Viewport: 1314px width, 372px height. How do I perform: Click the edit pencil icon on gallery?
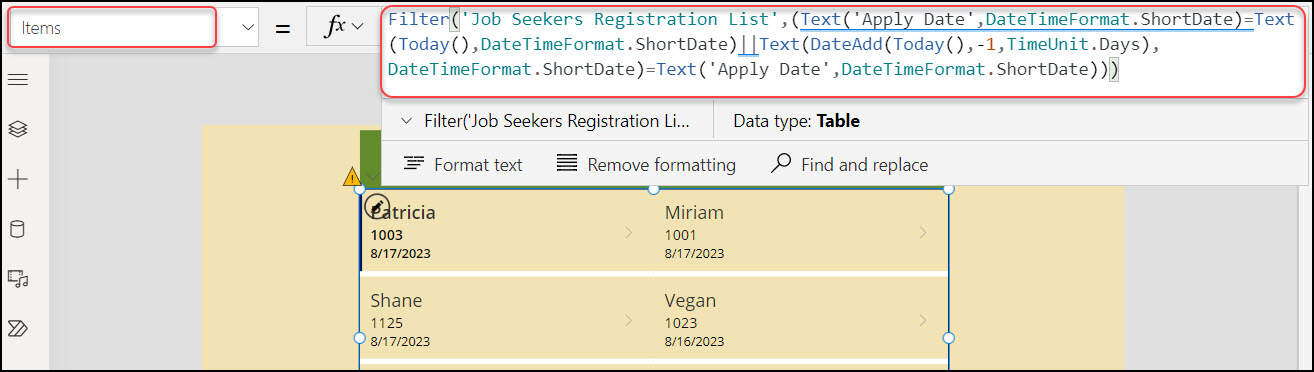pyautogui.click(x=376, y=206)
